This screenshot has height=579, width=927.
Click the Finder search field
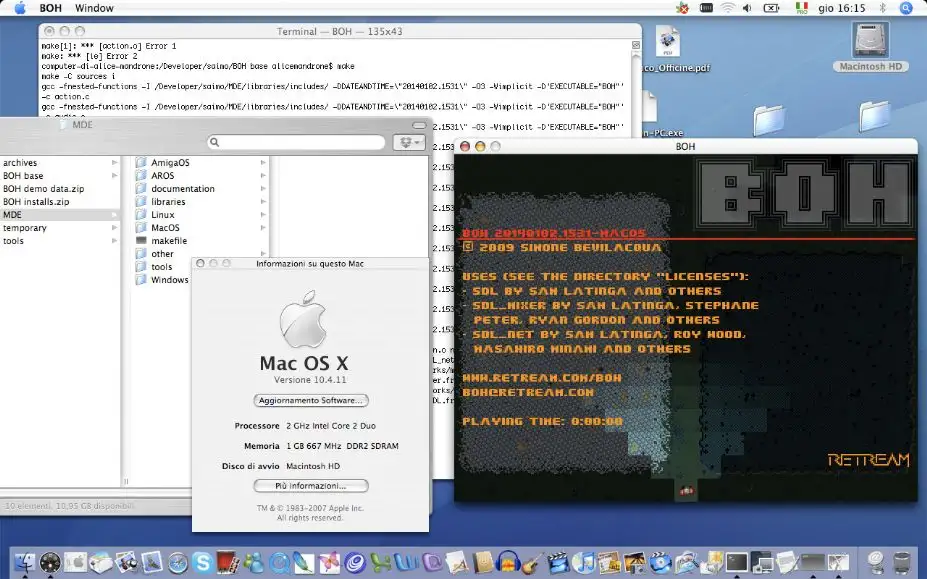pyautogui.click(x=296, y=142)
